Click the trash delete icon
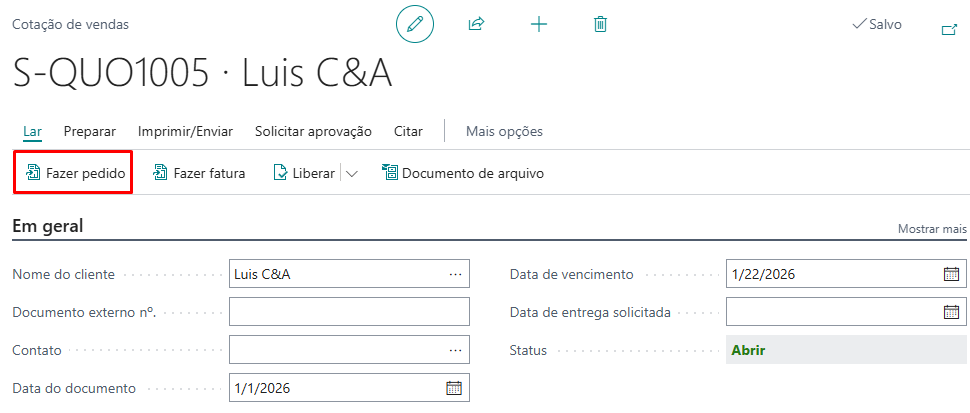The width and height of the screenshot is (970, 413). 600,24
